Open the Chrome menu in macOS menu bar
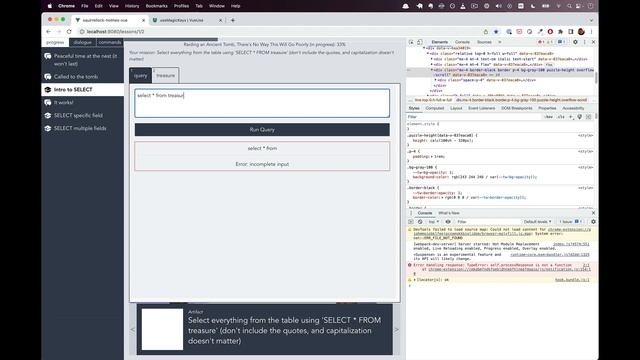 [x=66, y=6]
